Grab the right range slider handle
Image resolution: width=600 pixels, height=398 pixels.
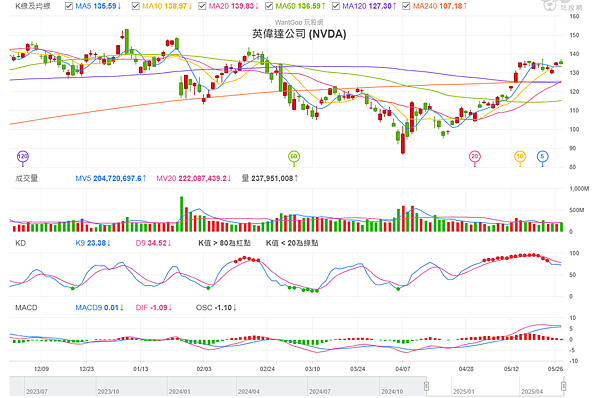tap(564, 386)
